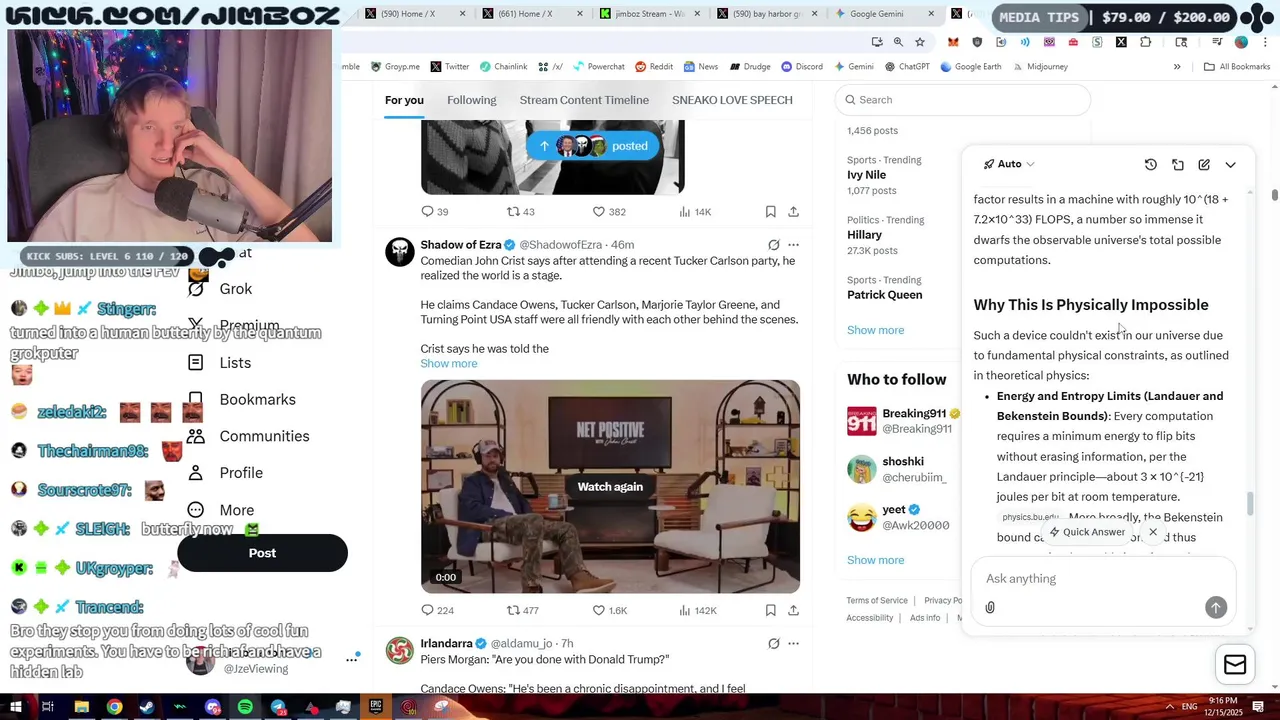Bookmark the Shadow of Ezra post
Viewport: 1280px width, 720px height.
point(770,610)
